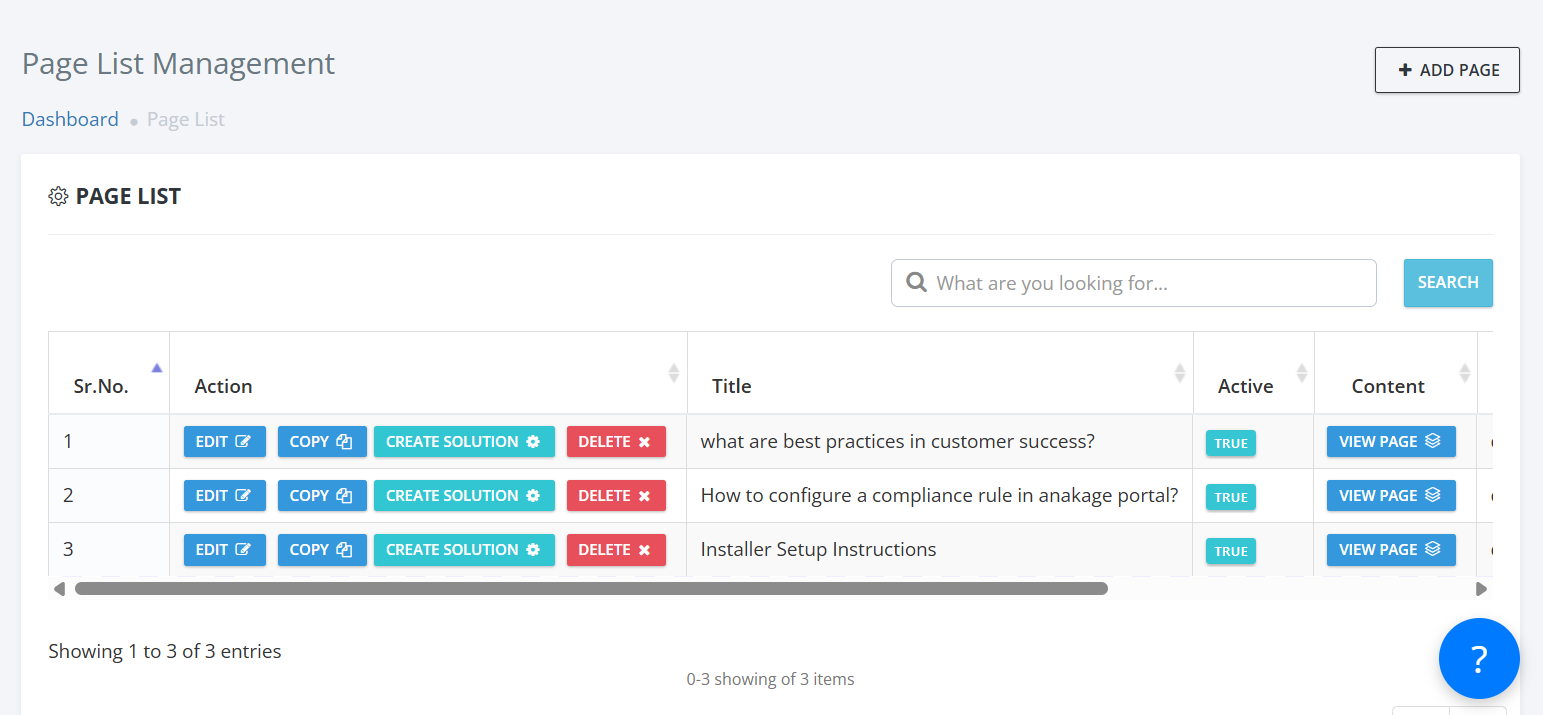Delete the compliance rule page in row 2
Viewport: 1543px width, 715px height.
tap(616, 496)
